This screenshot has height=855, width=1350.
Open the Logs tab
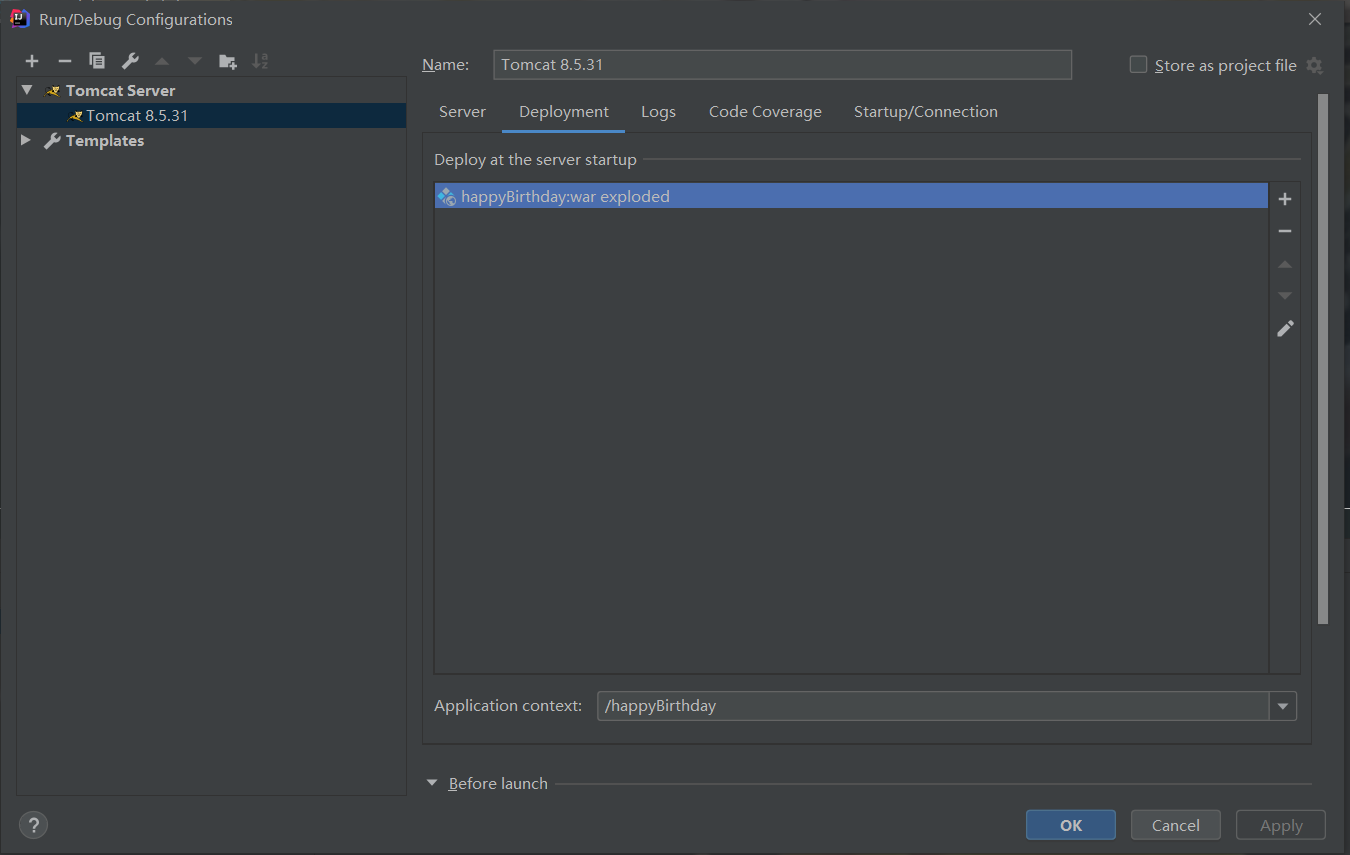click(658, 112)
